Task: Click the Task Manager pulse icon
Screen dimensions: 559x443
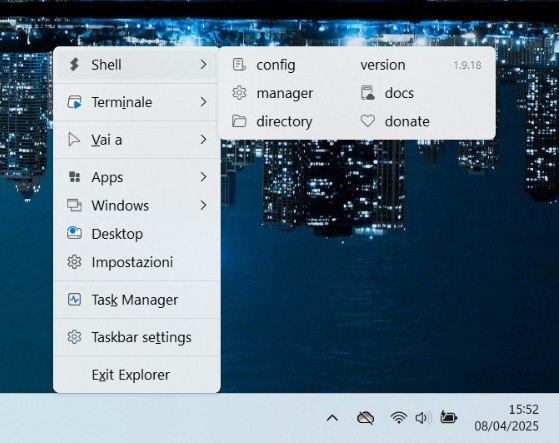Action: (x=74, y=299)
